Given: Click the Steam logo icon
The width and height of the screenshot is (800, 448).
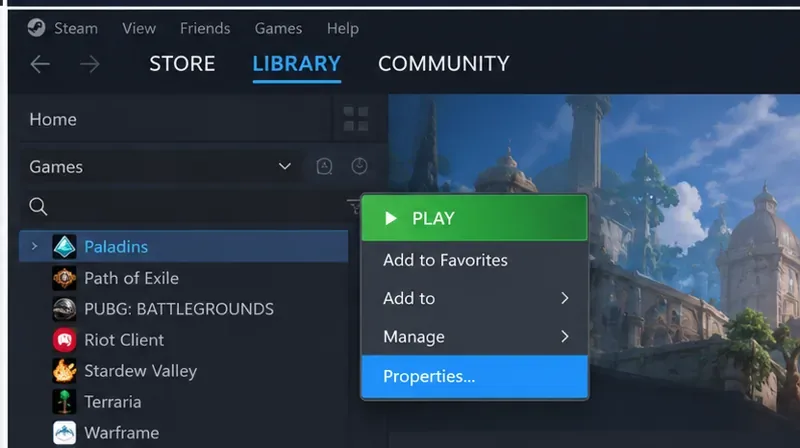Looking at the screenshot, I should pyautogui.click(x=36, y=28).
